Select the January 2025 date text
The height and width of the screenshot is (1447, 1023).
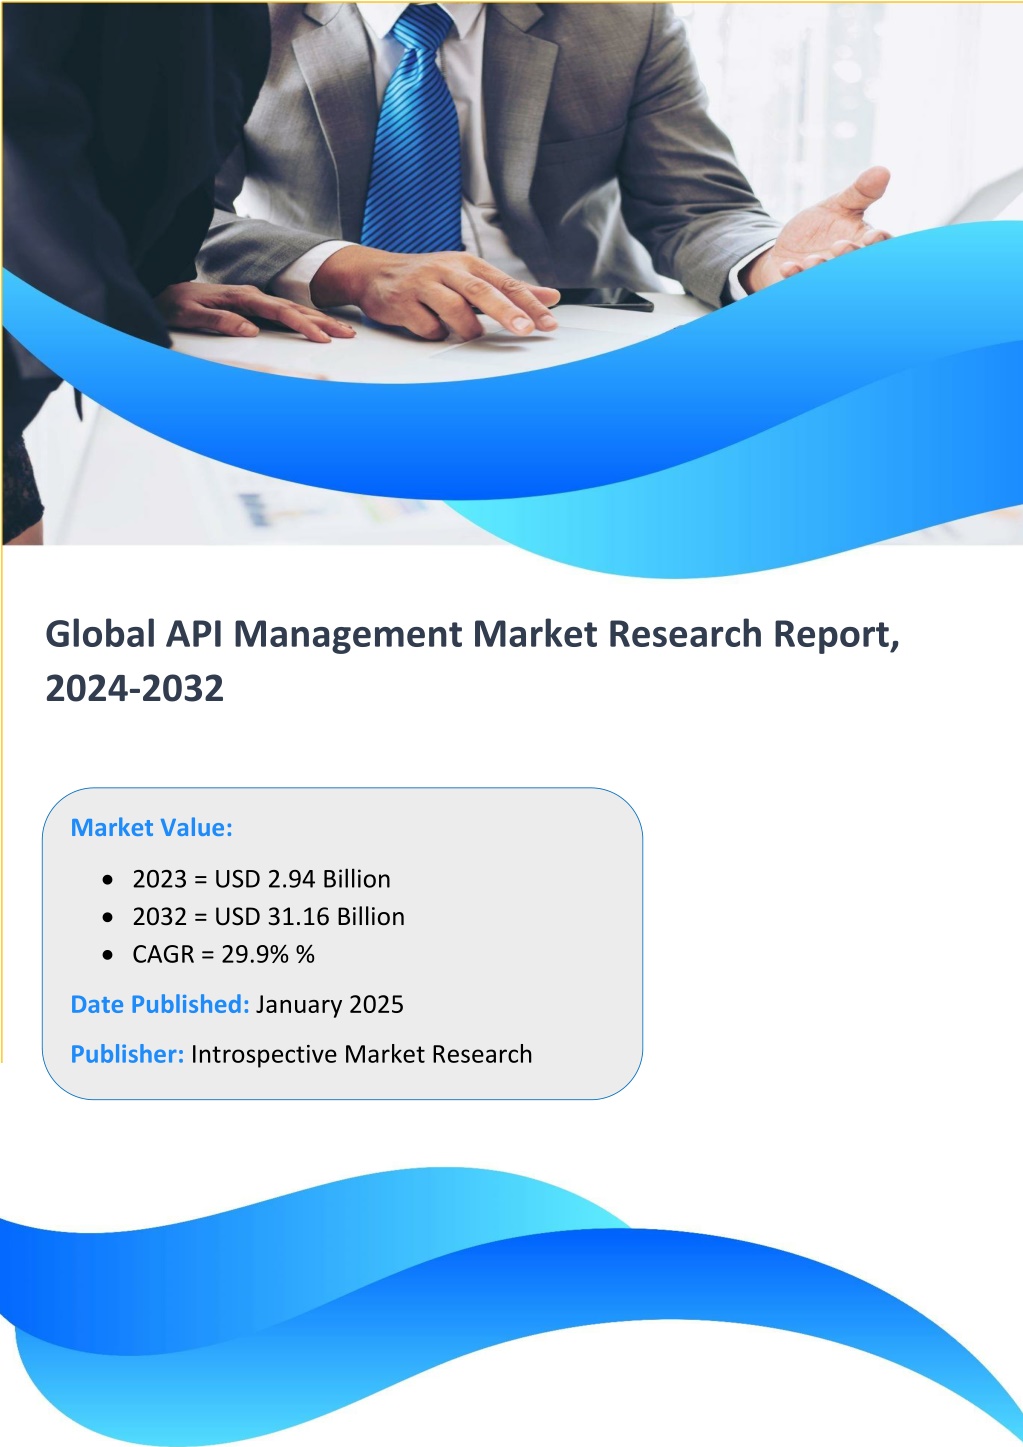click(x=330, y=1005)
